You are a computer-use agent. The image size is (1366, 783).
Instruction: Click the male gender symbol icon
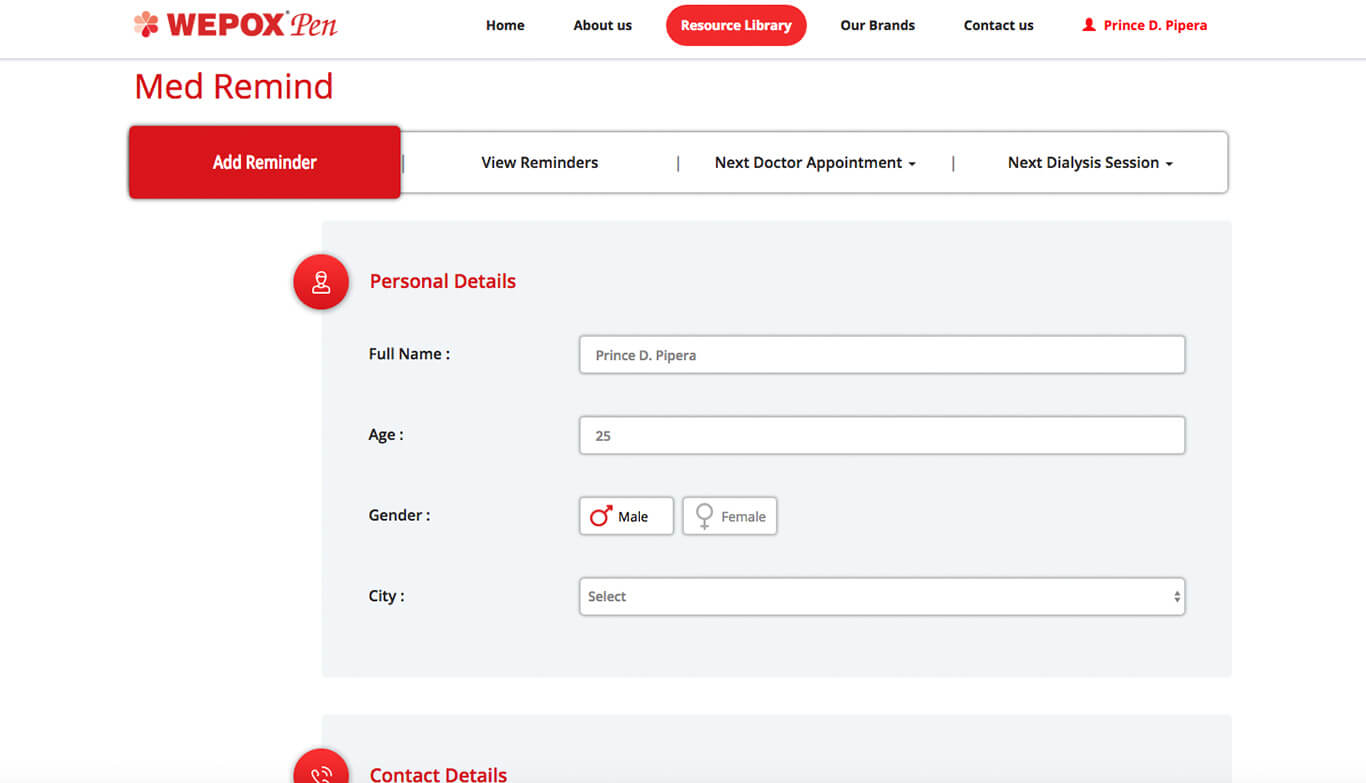[x=600, y=516]
